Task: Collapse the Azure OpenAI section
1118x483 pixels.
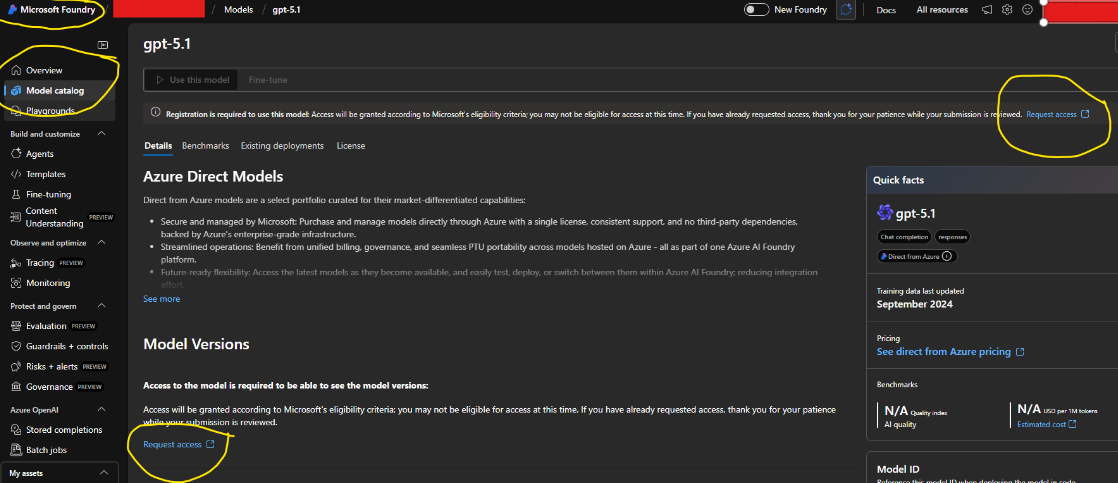Action: click(101, 410)
